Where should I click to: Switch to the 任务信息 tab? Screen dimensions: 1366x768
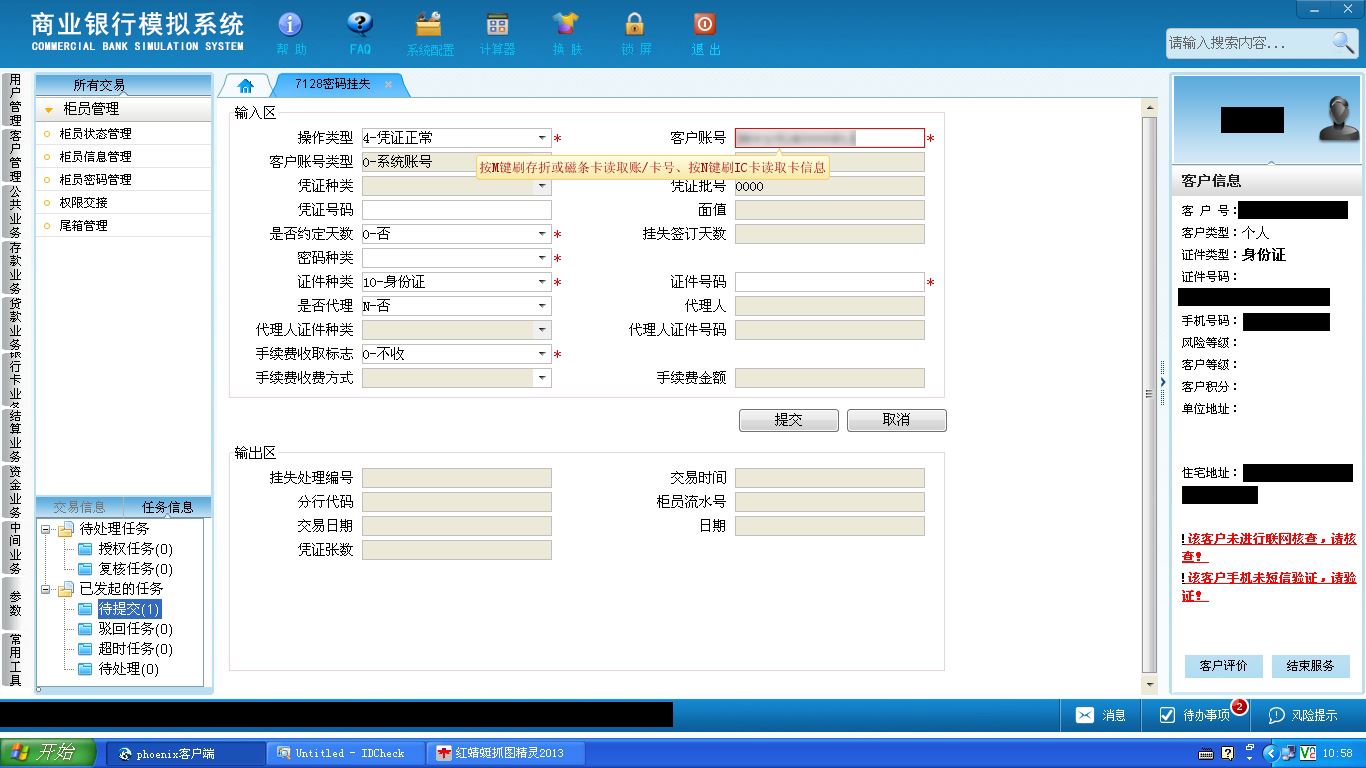click(168, 507)
